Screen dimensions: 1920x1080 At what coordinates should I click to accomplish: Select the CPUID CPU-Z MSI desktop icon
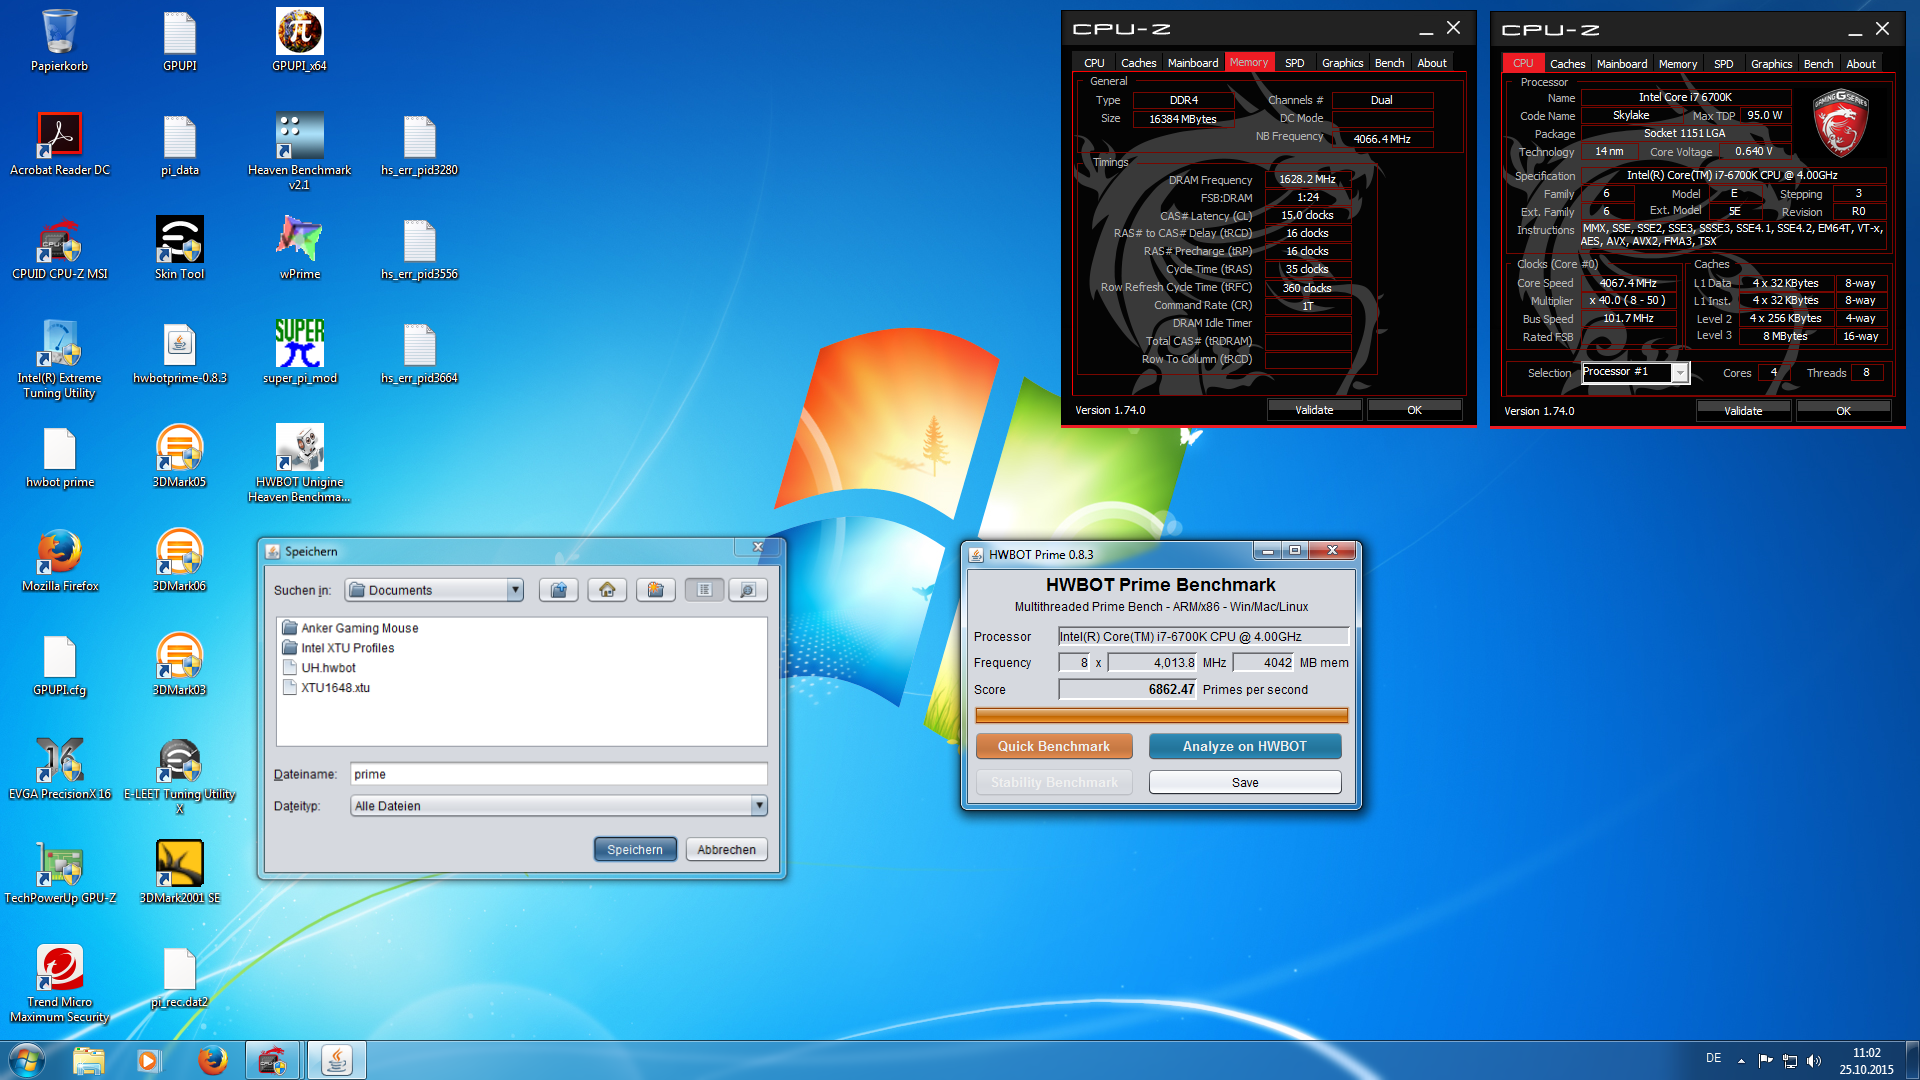coord(59,248)
